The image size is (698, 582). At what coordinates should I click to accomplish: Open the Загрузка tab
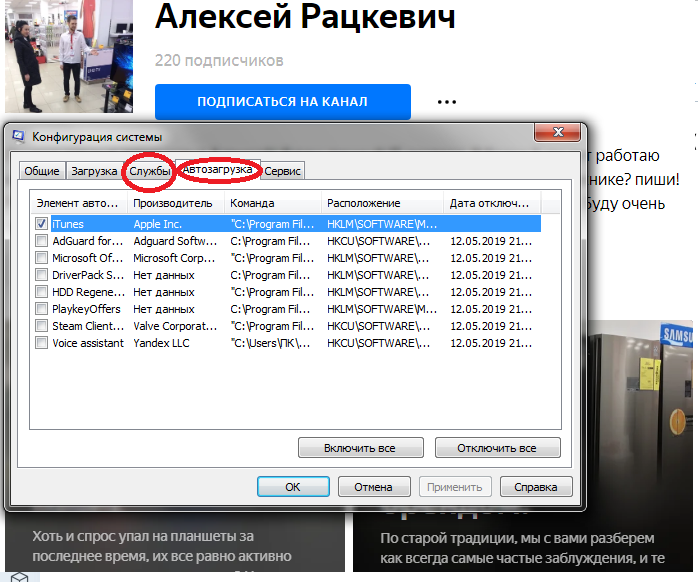click(94, 171)
